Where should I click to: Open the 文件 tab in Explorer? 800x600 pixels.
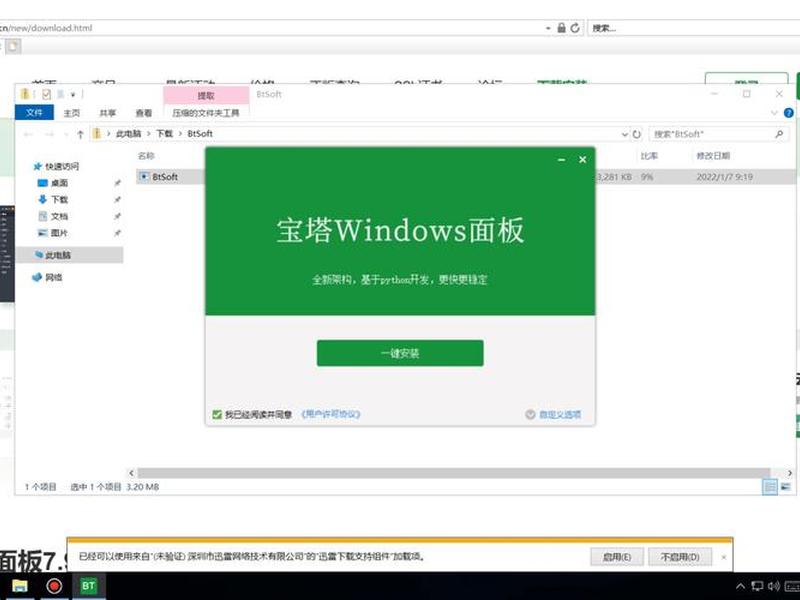click(x=34, y=112)
